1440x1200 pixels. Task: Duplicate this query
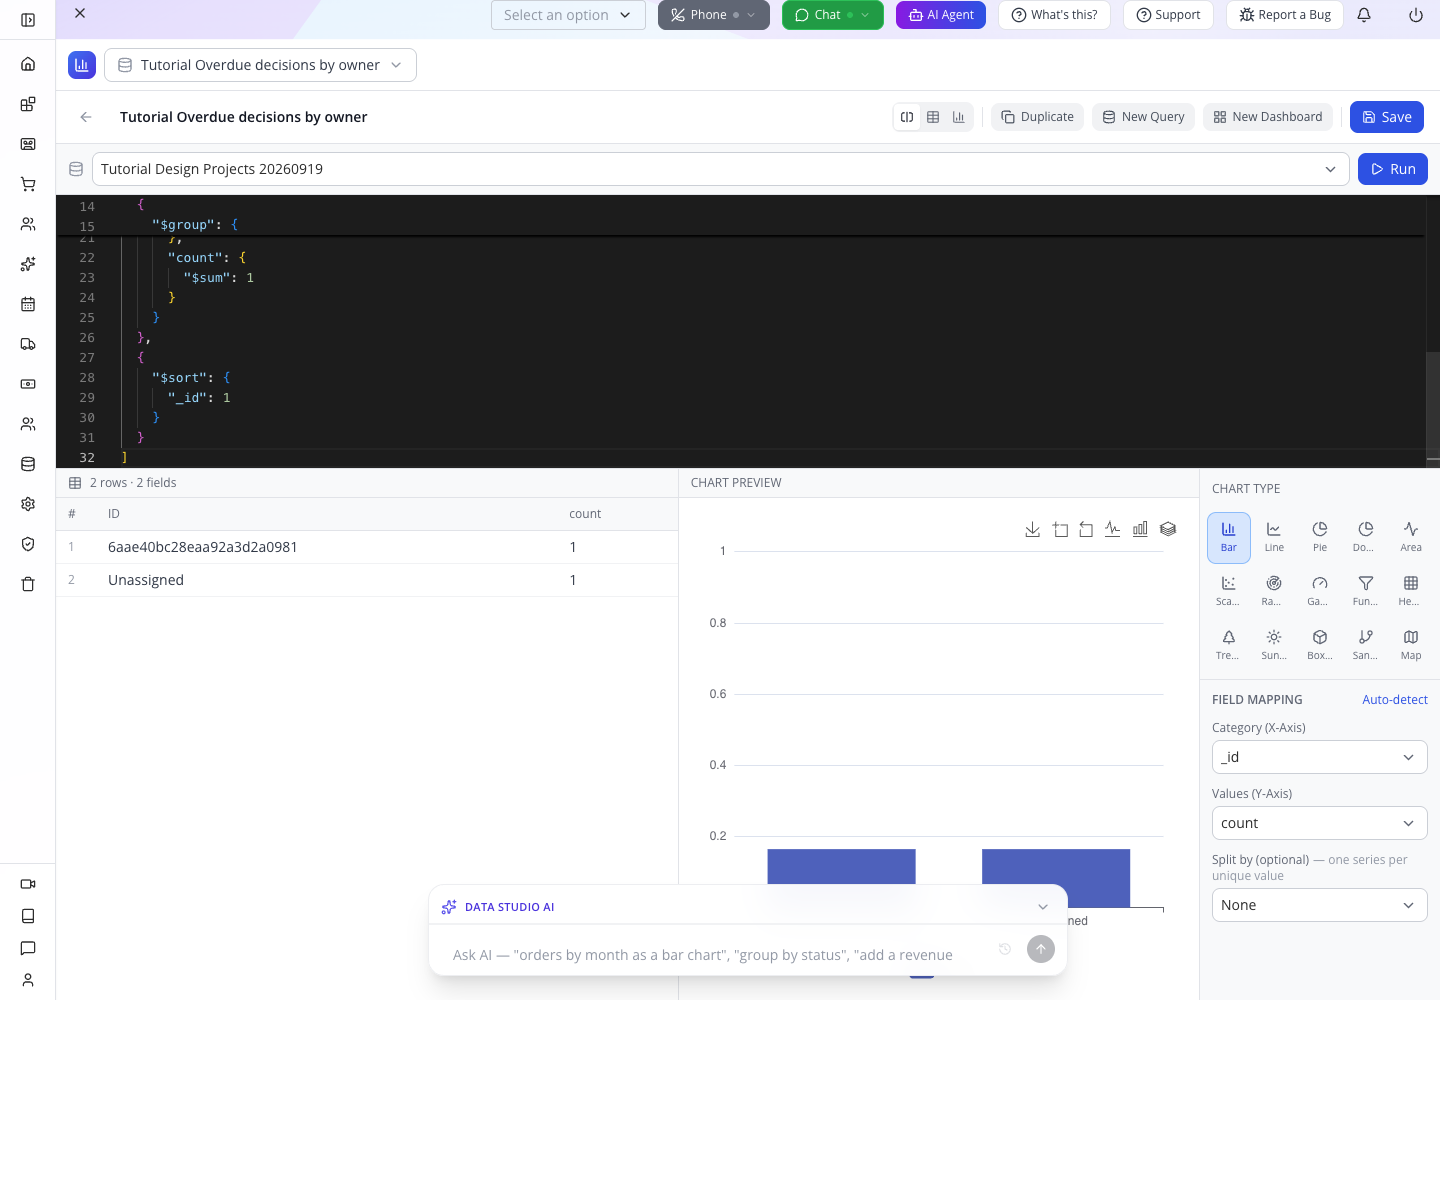(1037, 117)
